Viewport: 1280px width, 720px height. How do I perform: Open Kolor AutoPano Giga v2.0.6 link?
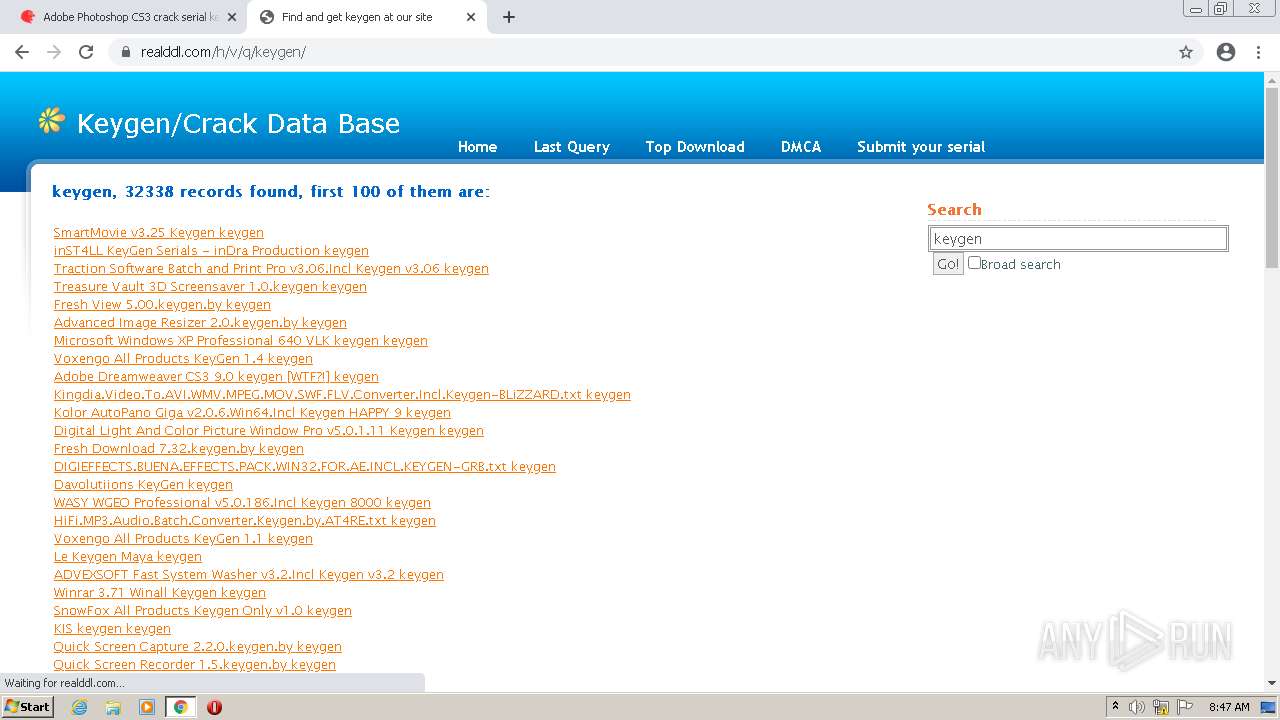(x=252, y=413)
